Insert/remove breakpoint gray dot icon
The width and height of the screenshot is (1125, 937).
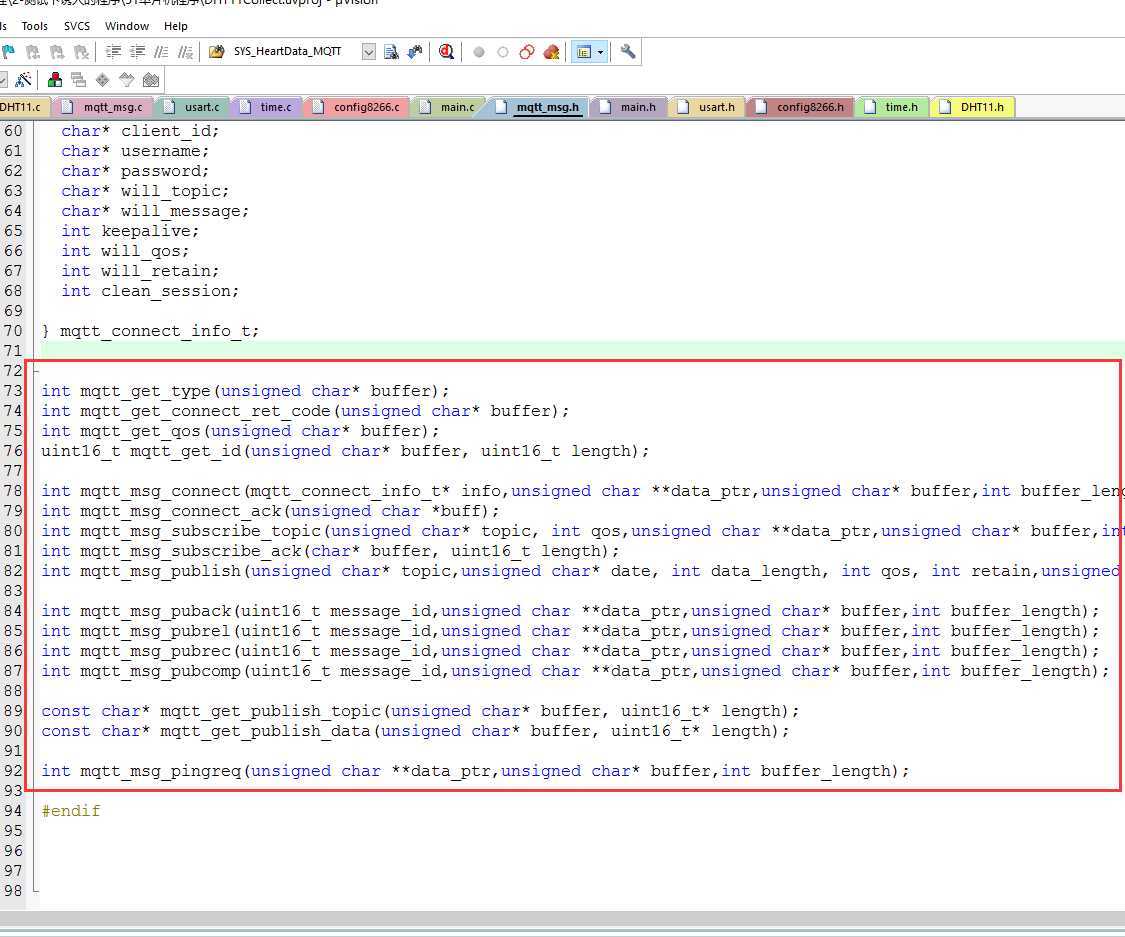(479, 52)
